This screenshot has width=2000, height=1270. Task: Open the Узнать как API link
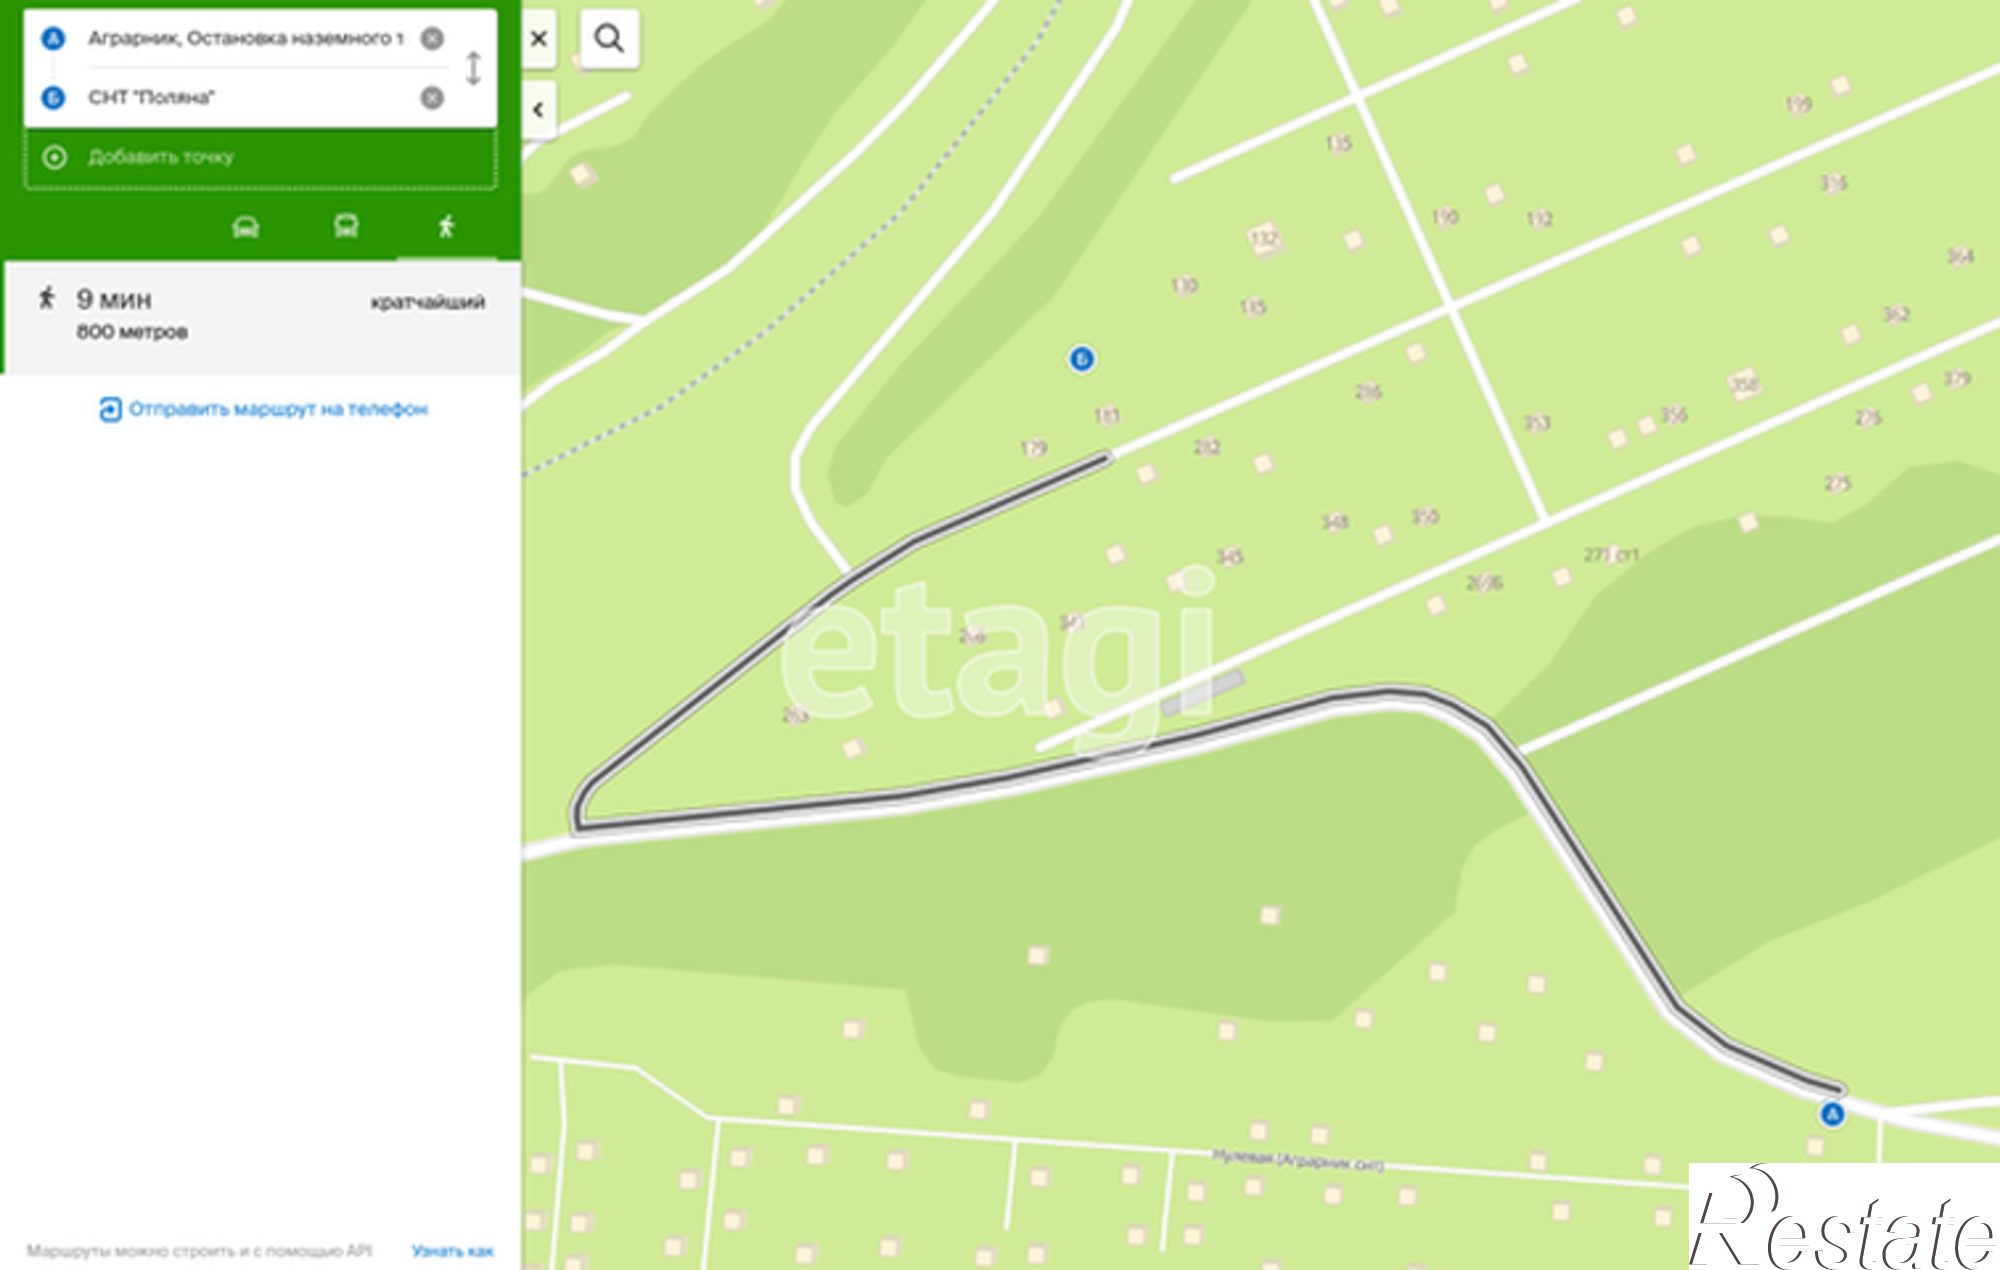[x=452, y=1251]
